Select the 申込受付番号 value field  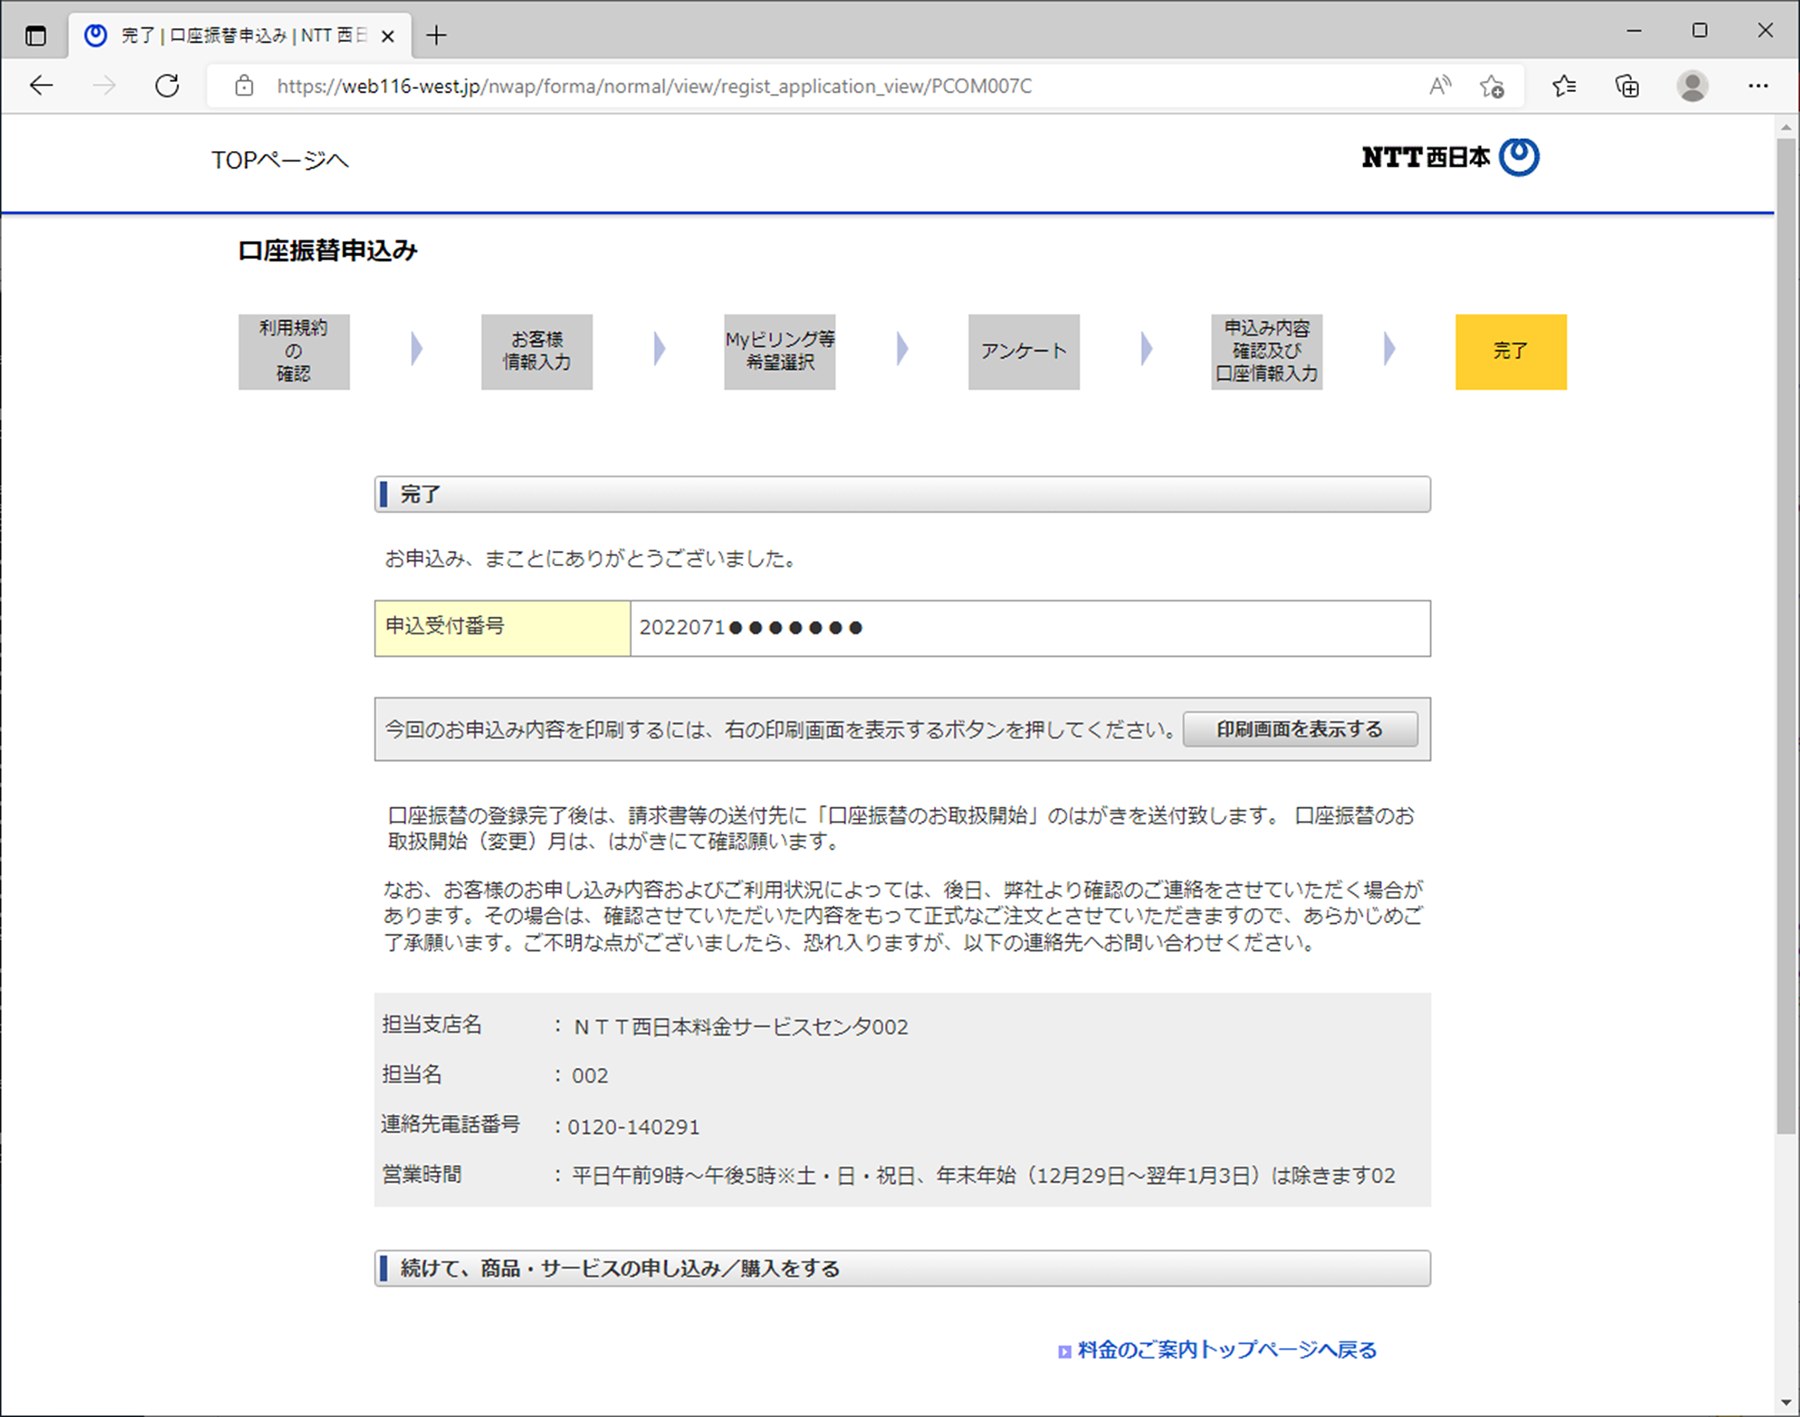(1029, 628)
